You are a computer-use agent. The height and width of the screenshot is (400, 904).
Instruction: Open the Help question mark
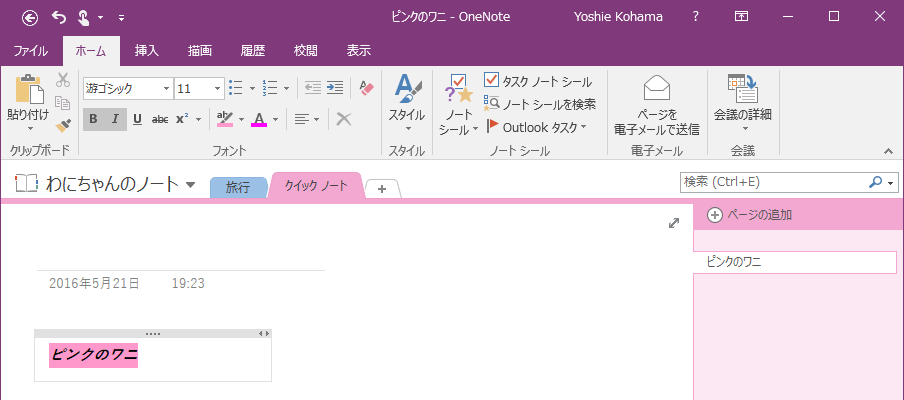tap(696, 17)
